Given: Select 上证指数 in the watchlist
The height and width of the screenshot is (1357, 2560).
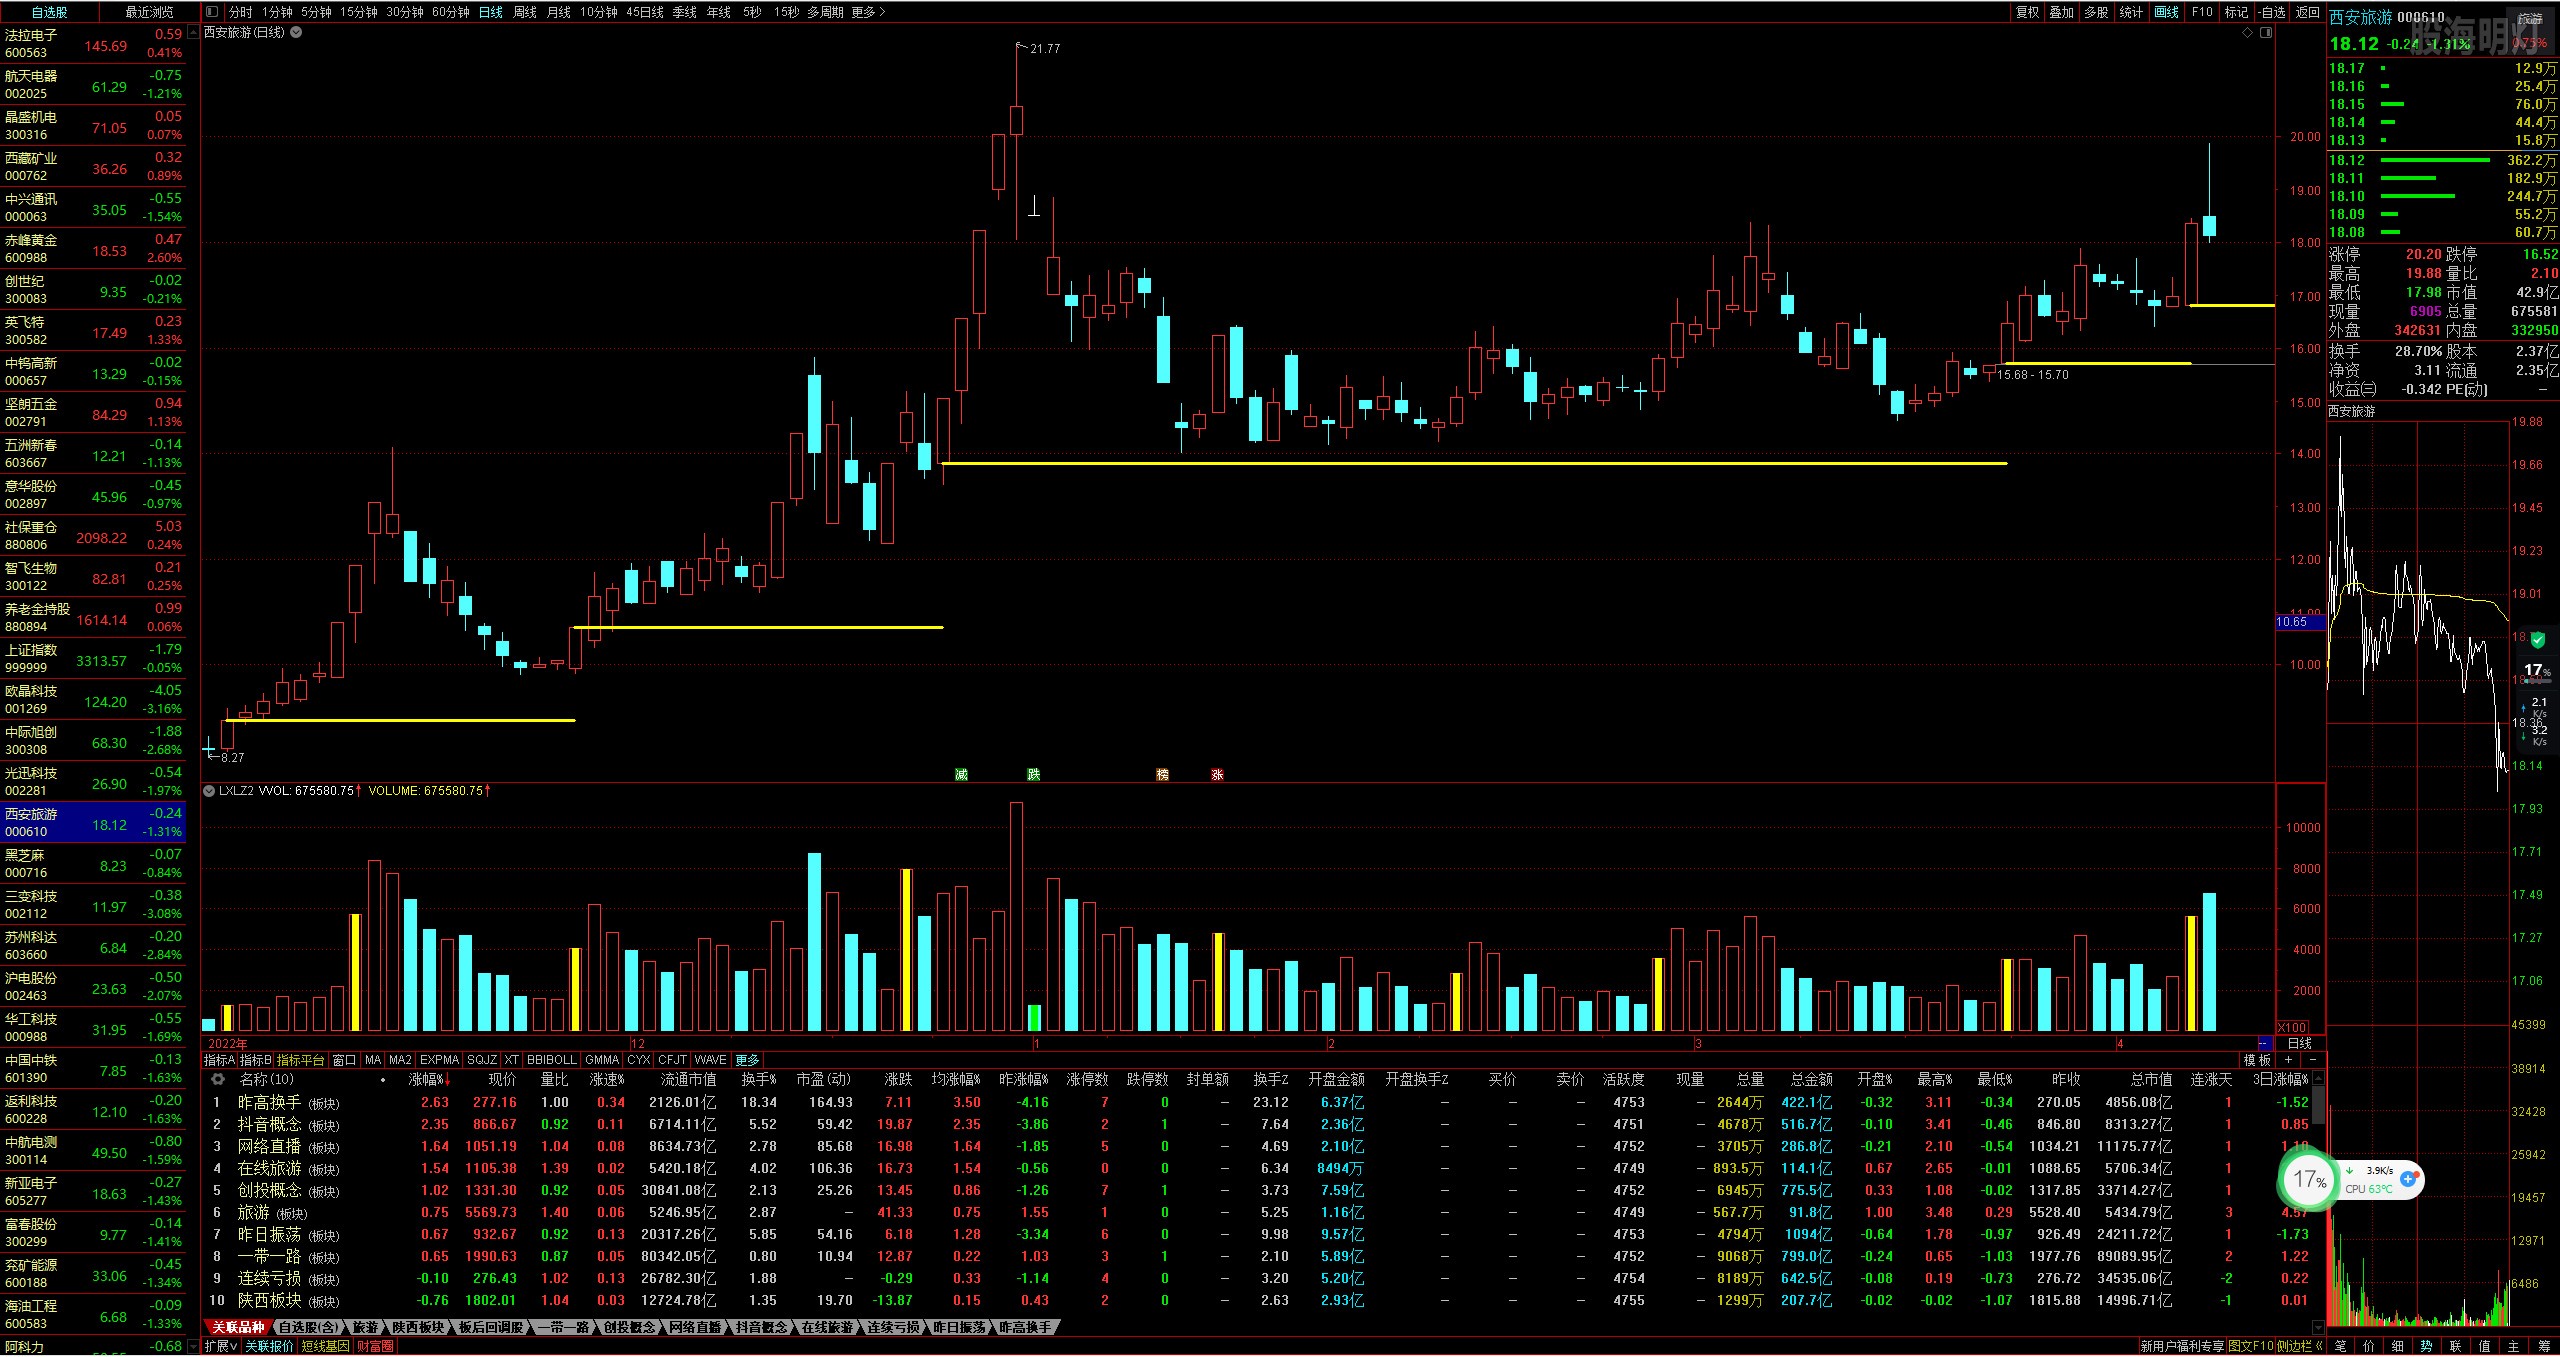Looking at the screenshot, I should coord(93,659).
